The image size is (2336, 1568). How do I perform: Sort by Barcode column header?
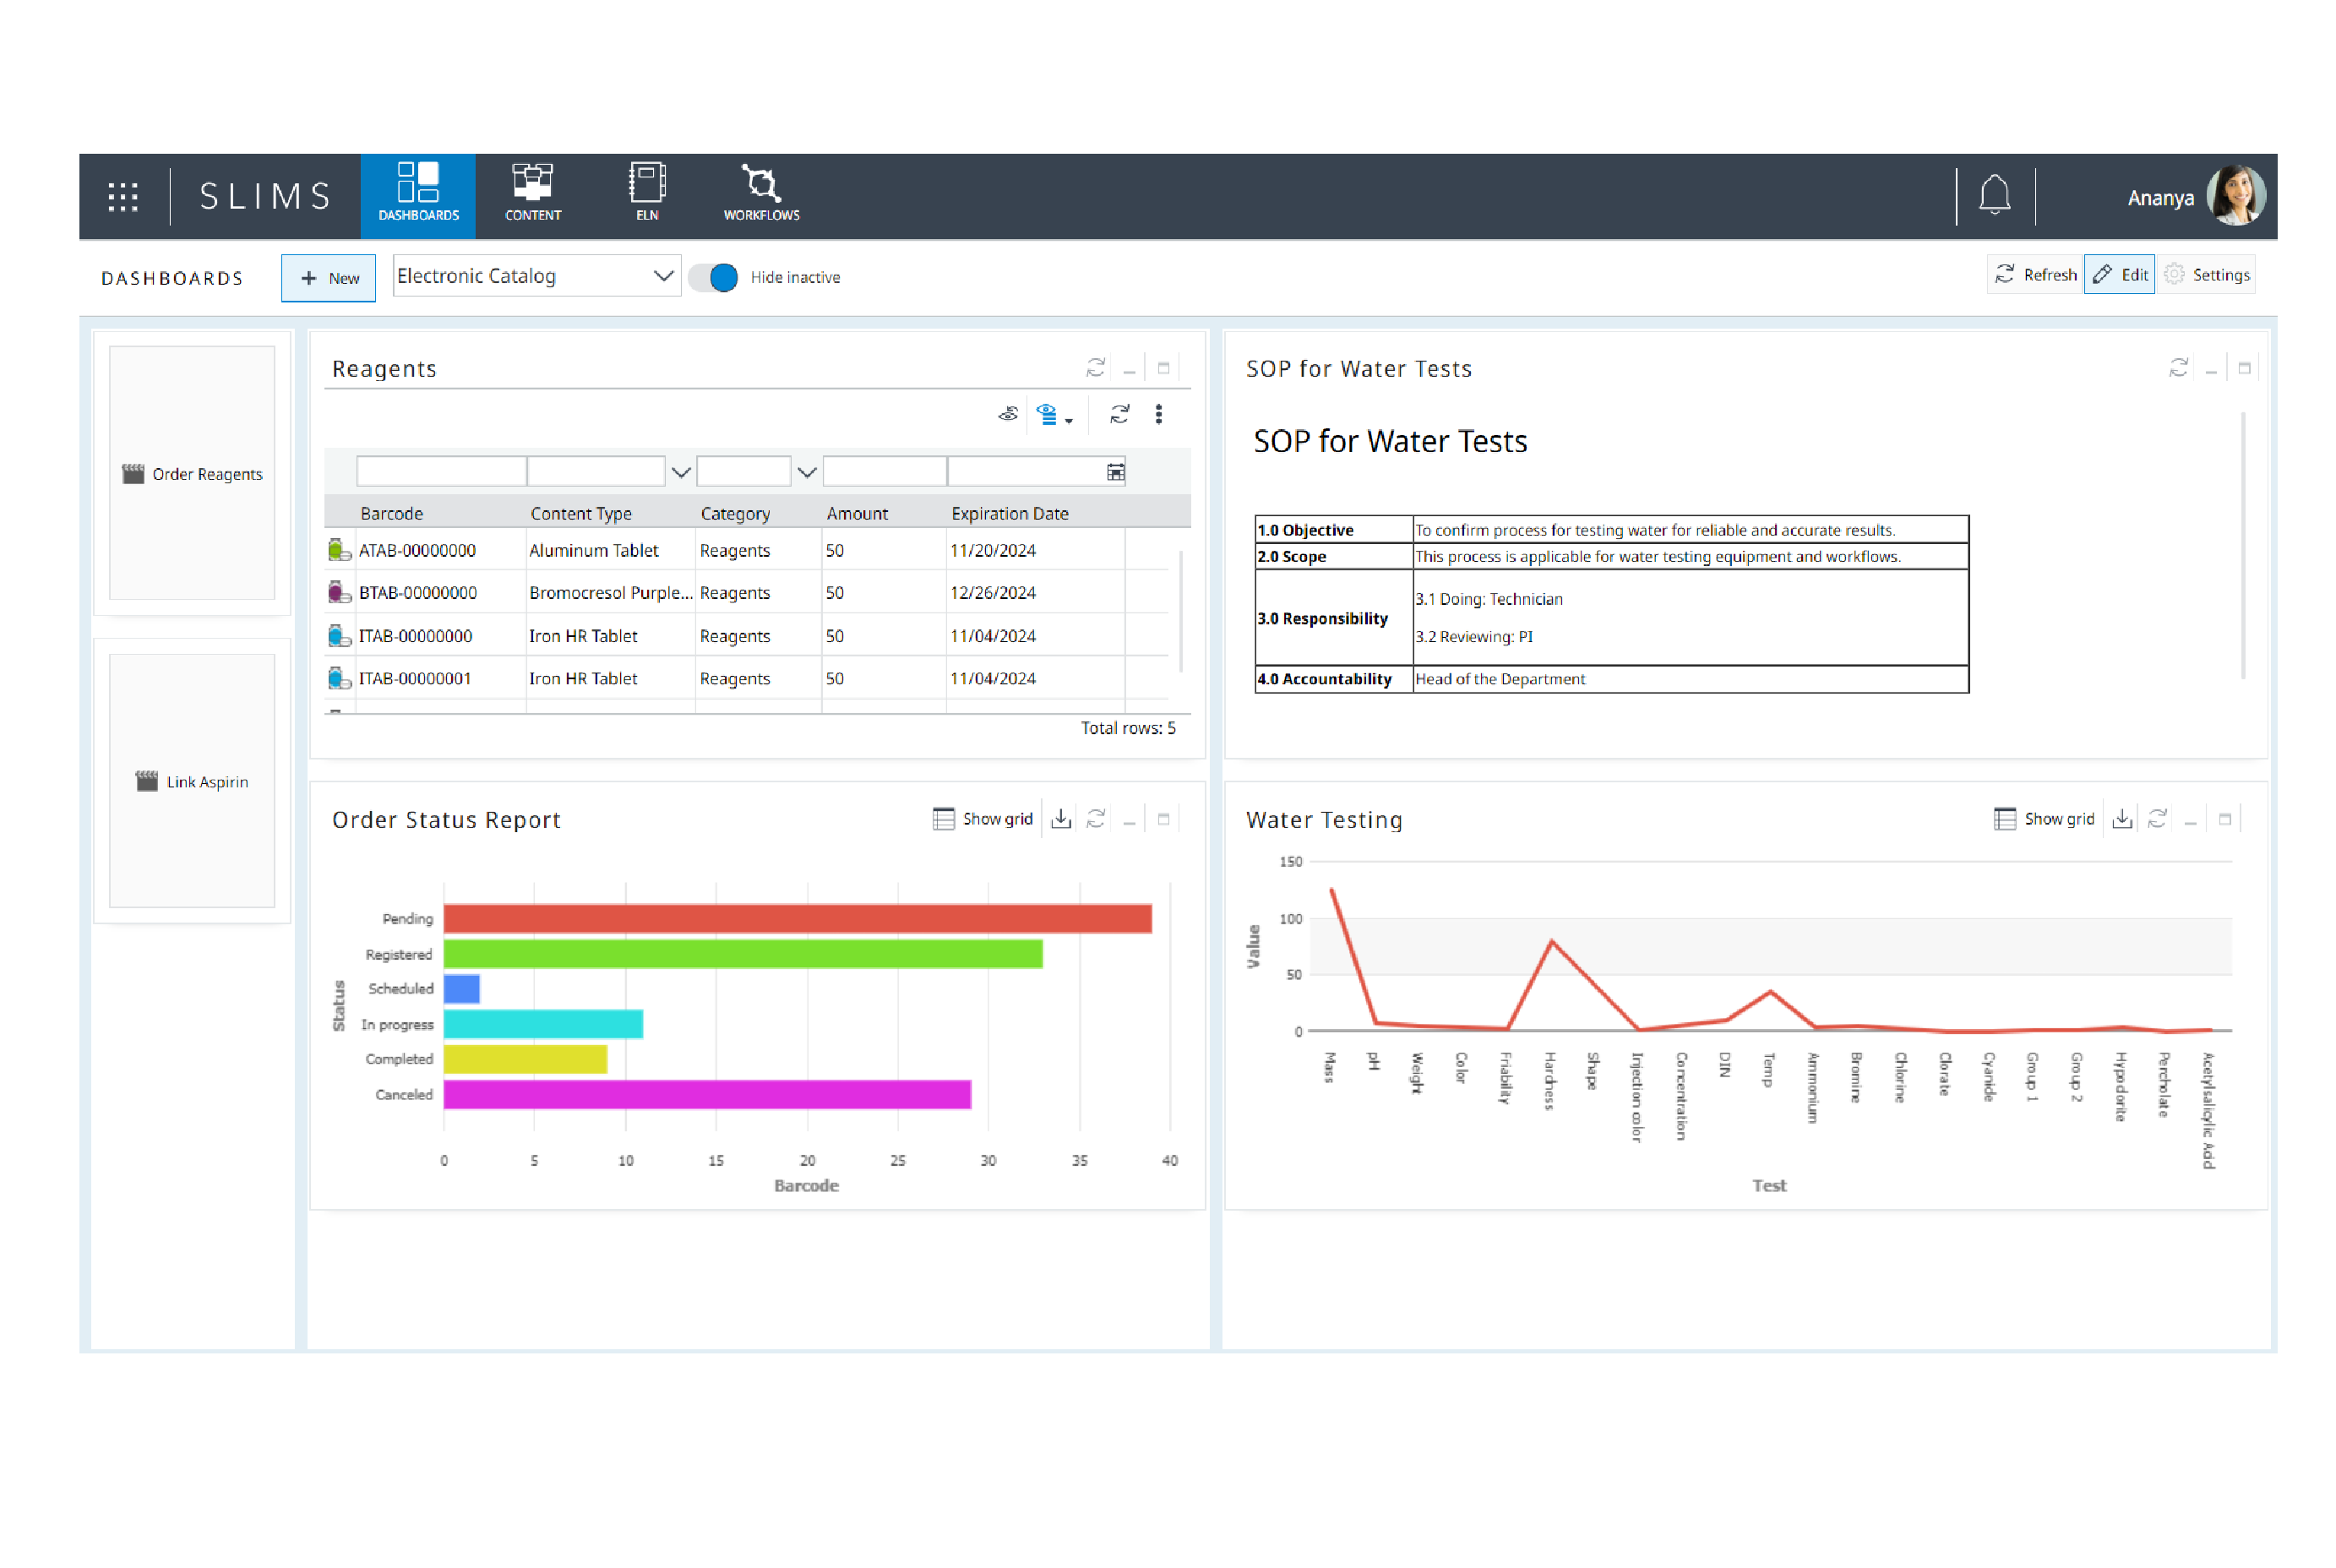[x=392, y=513]
